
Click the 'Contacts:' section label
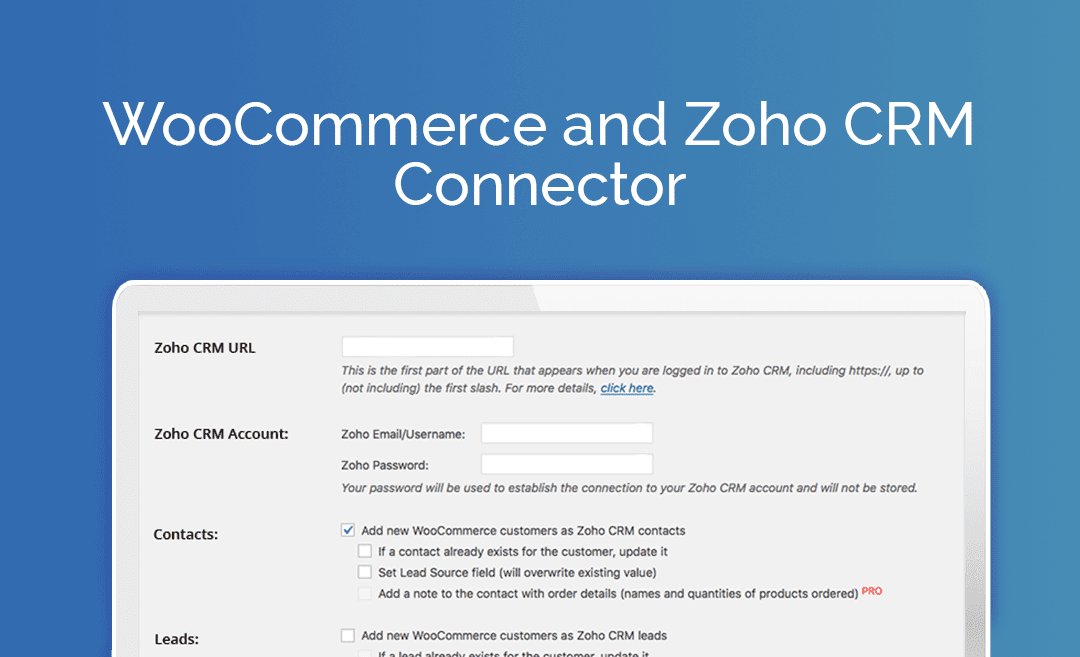[185, 534]
